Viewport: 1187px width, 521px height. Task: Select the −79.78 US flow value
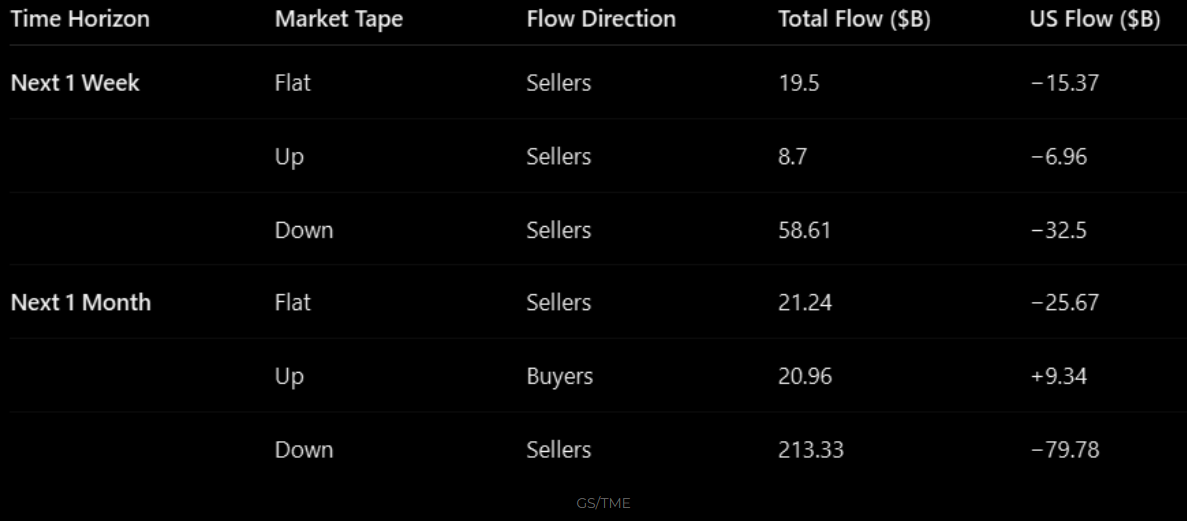click(x=1064, y=450)
